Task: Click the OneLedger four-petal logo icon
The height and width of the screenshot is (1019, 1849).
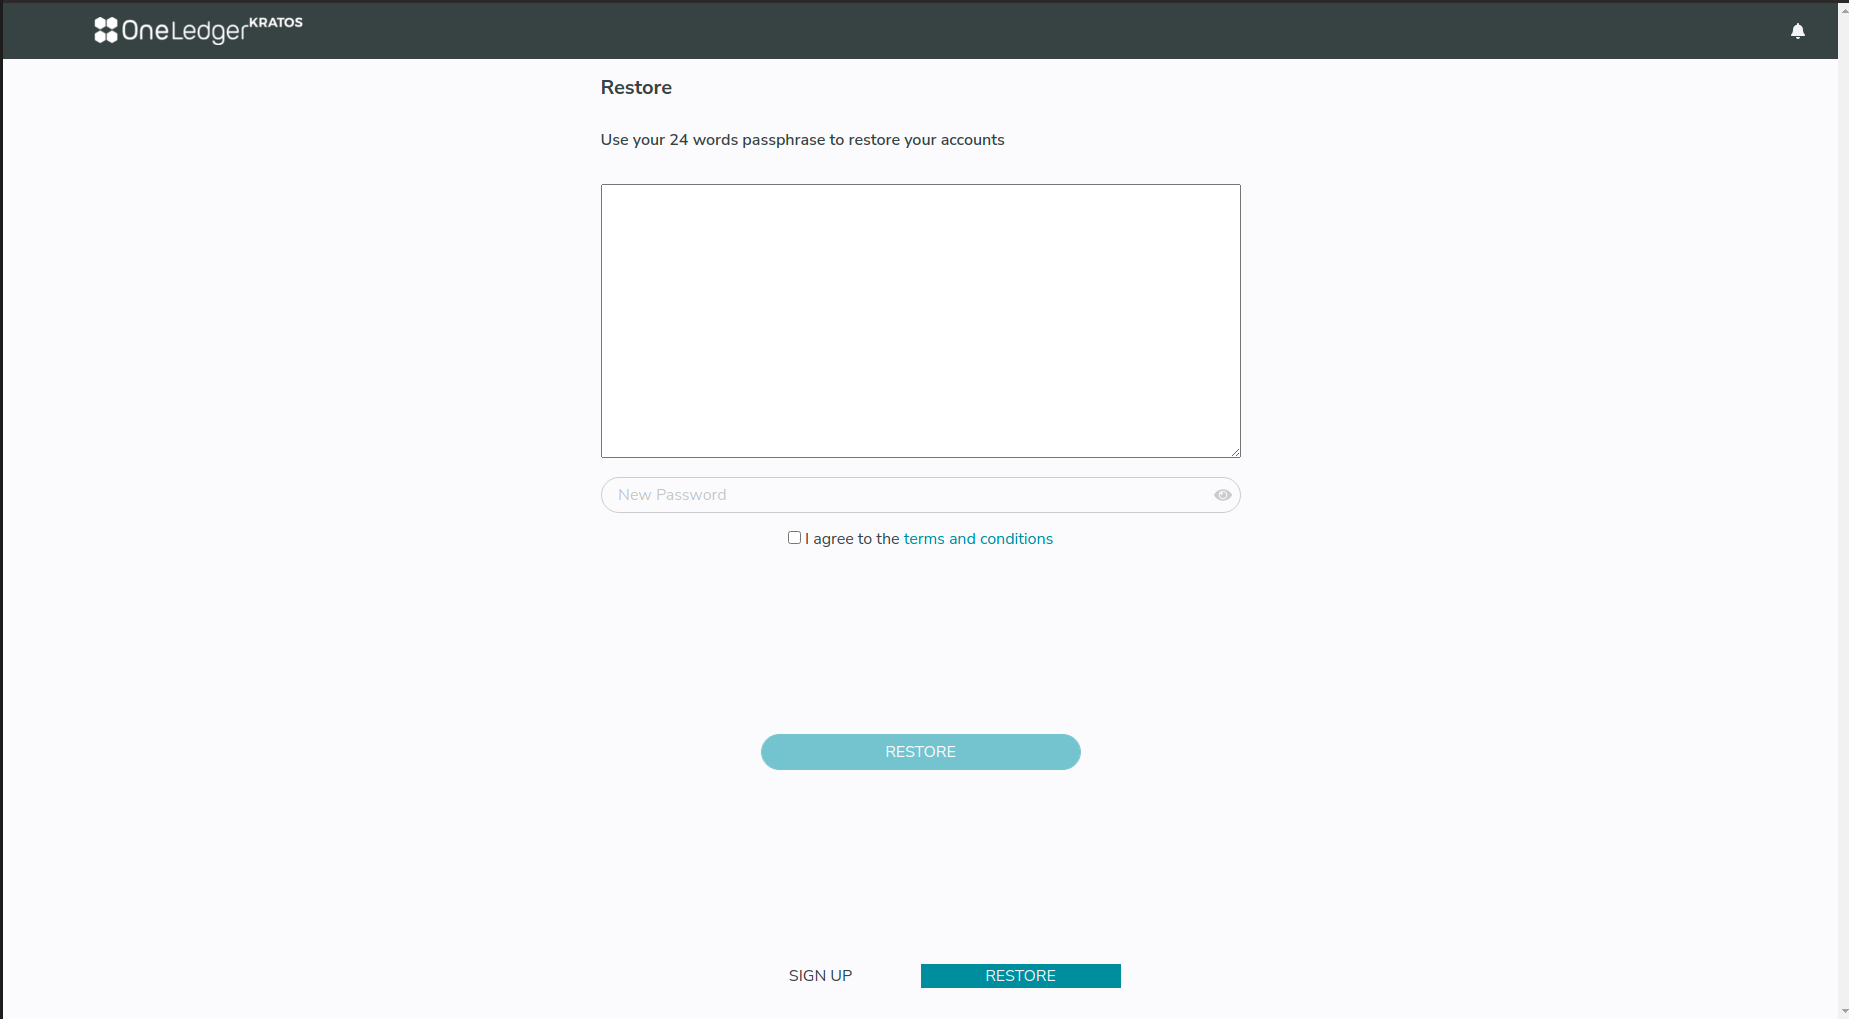Action: 106,31
